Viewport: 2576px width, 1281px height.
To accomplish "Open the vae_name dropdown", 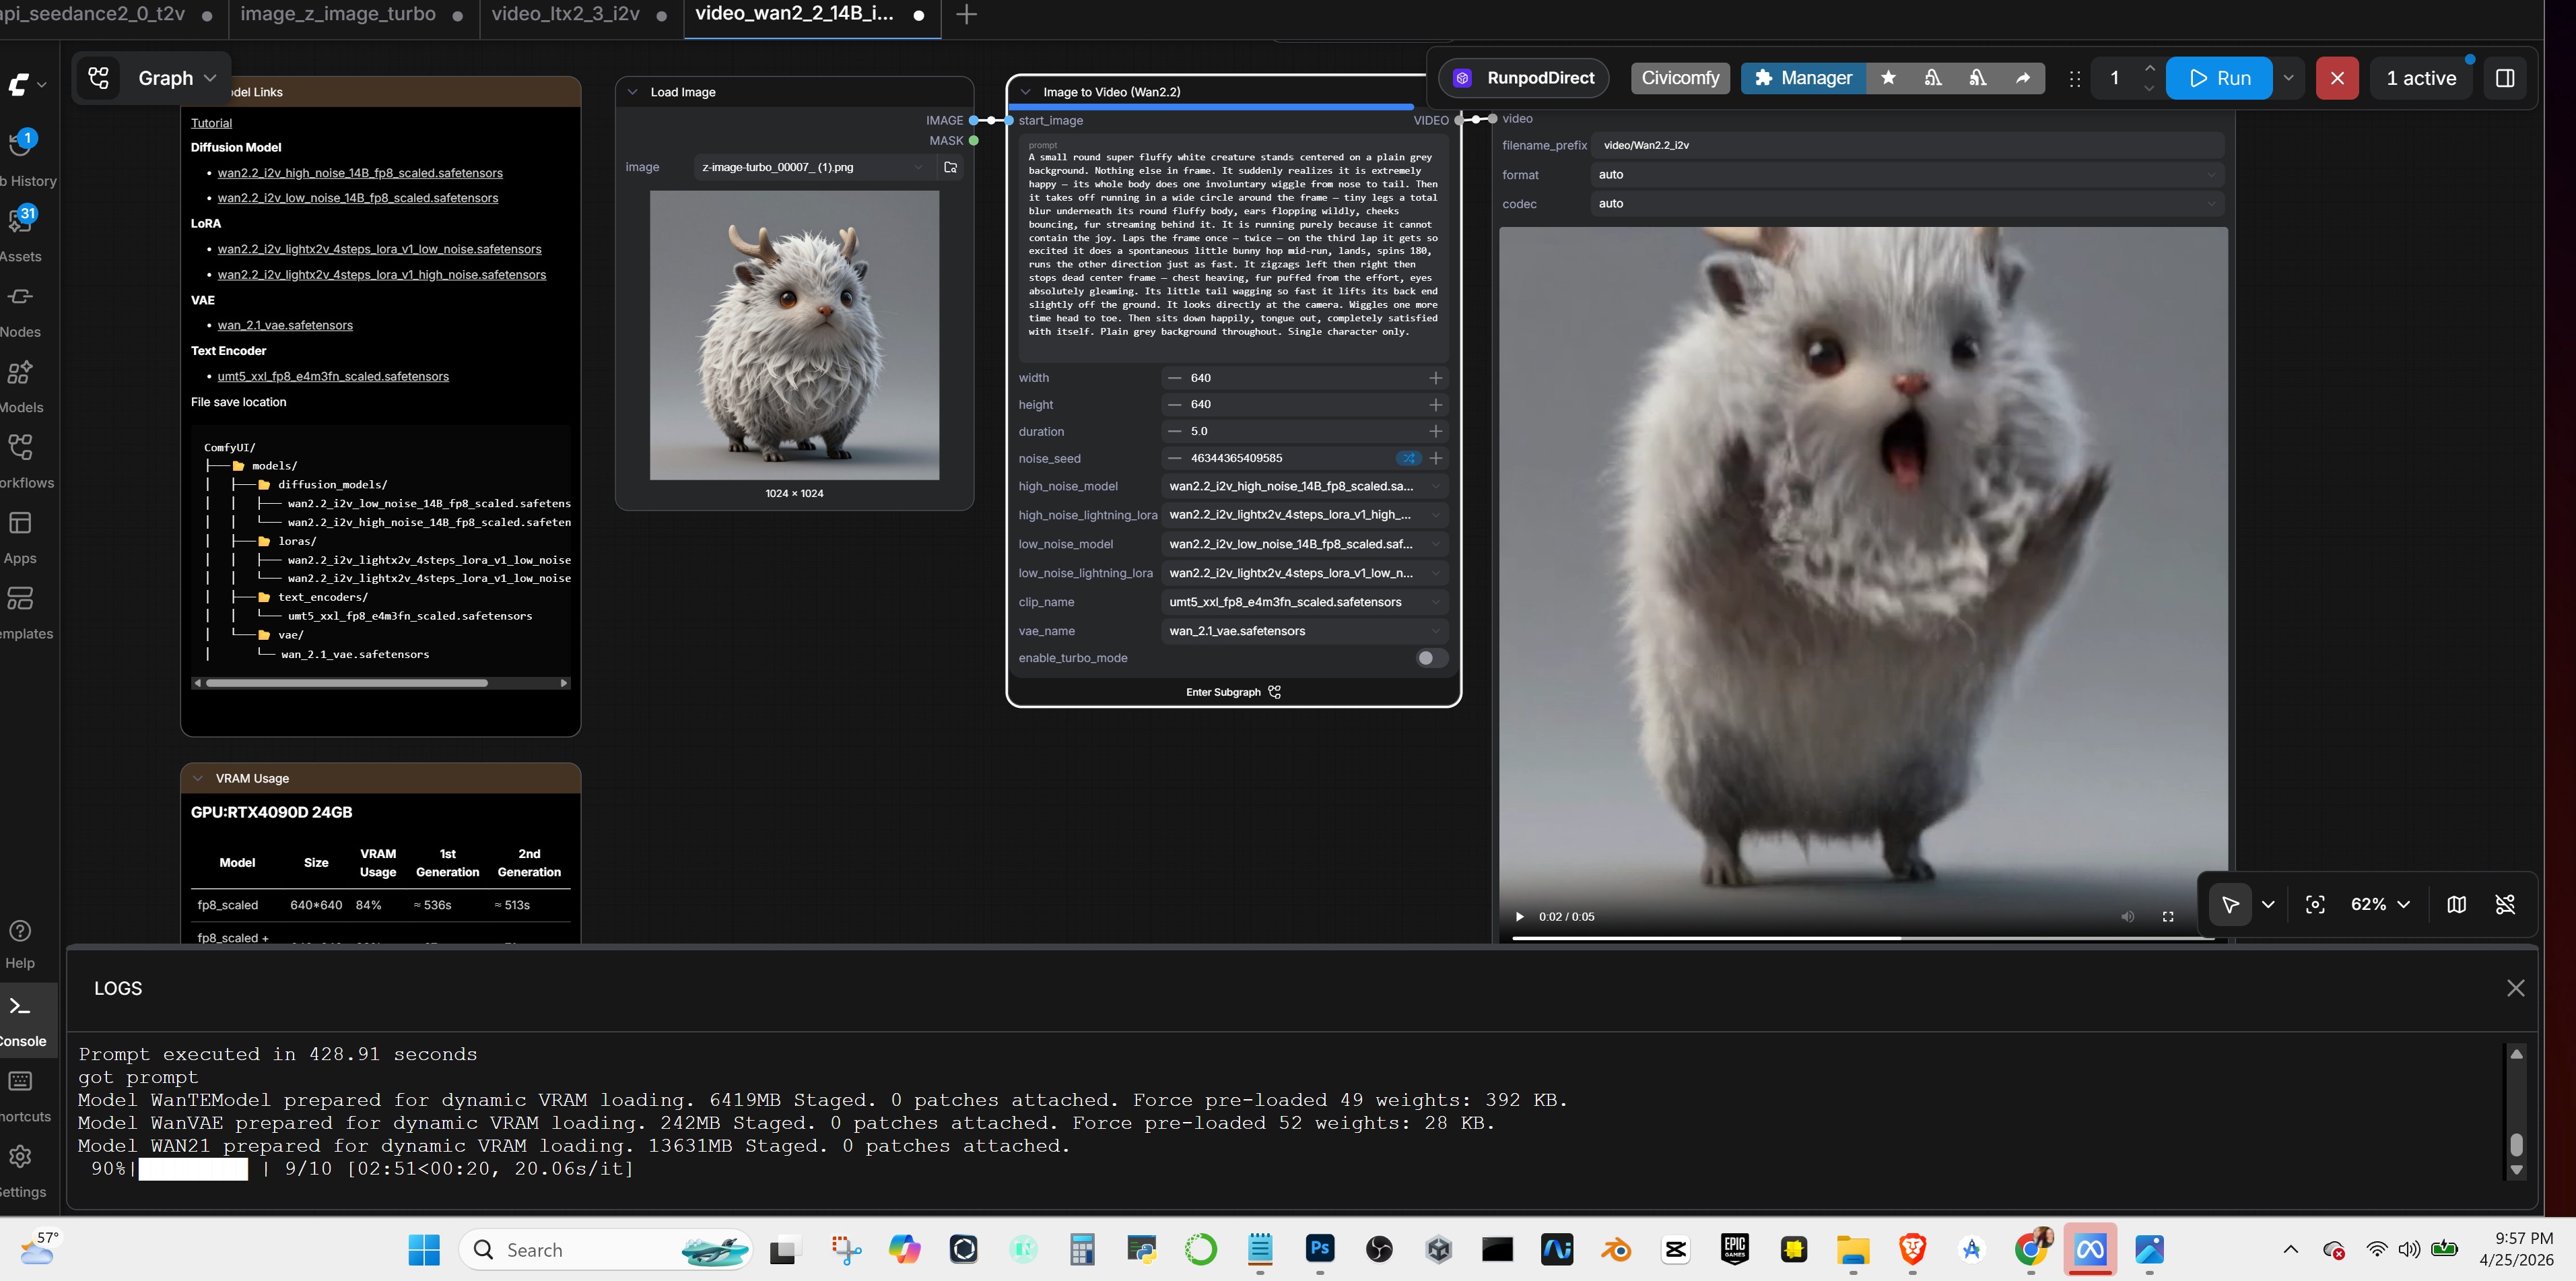I will [x=1305, y=631].
